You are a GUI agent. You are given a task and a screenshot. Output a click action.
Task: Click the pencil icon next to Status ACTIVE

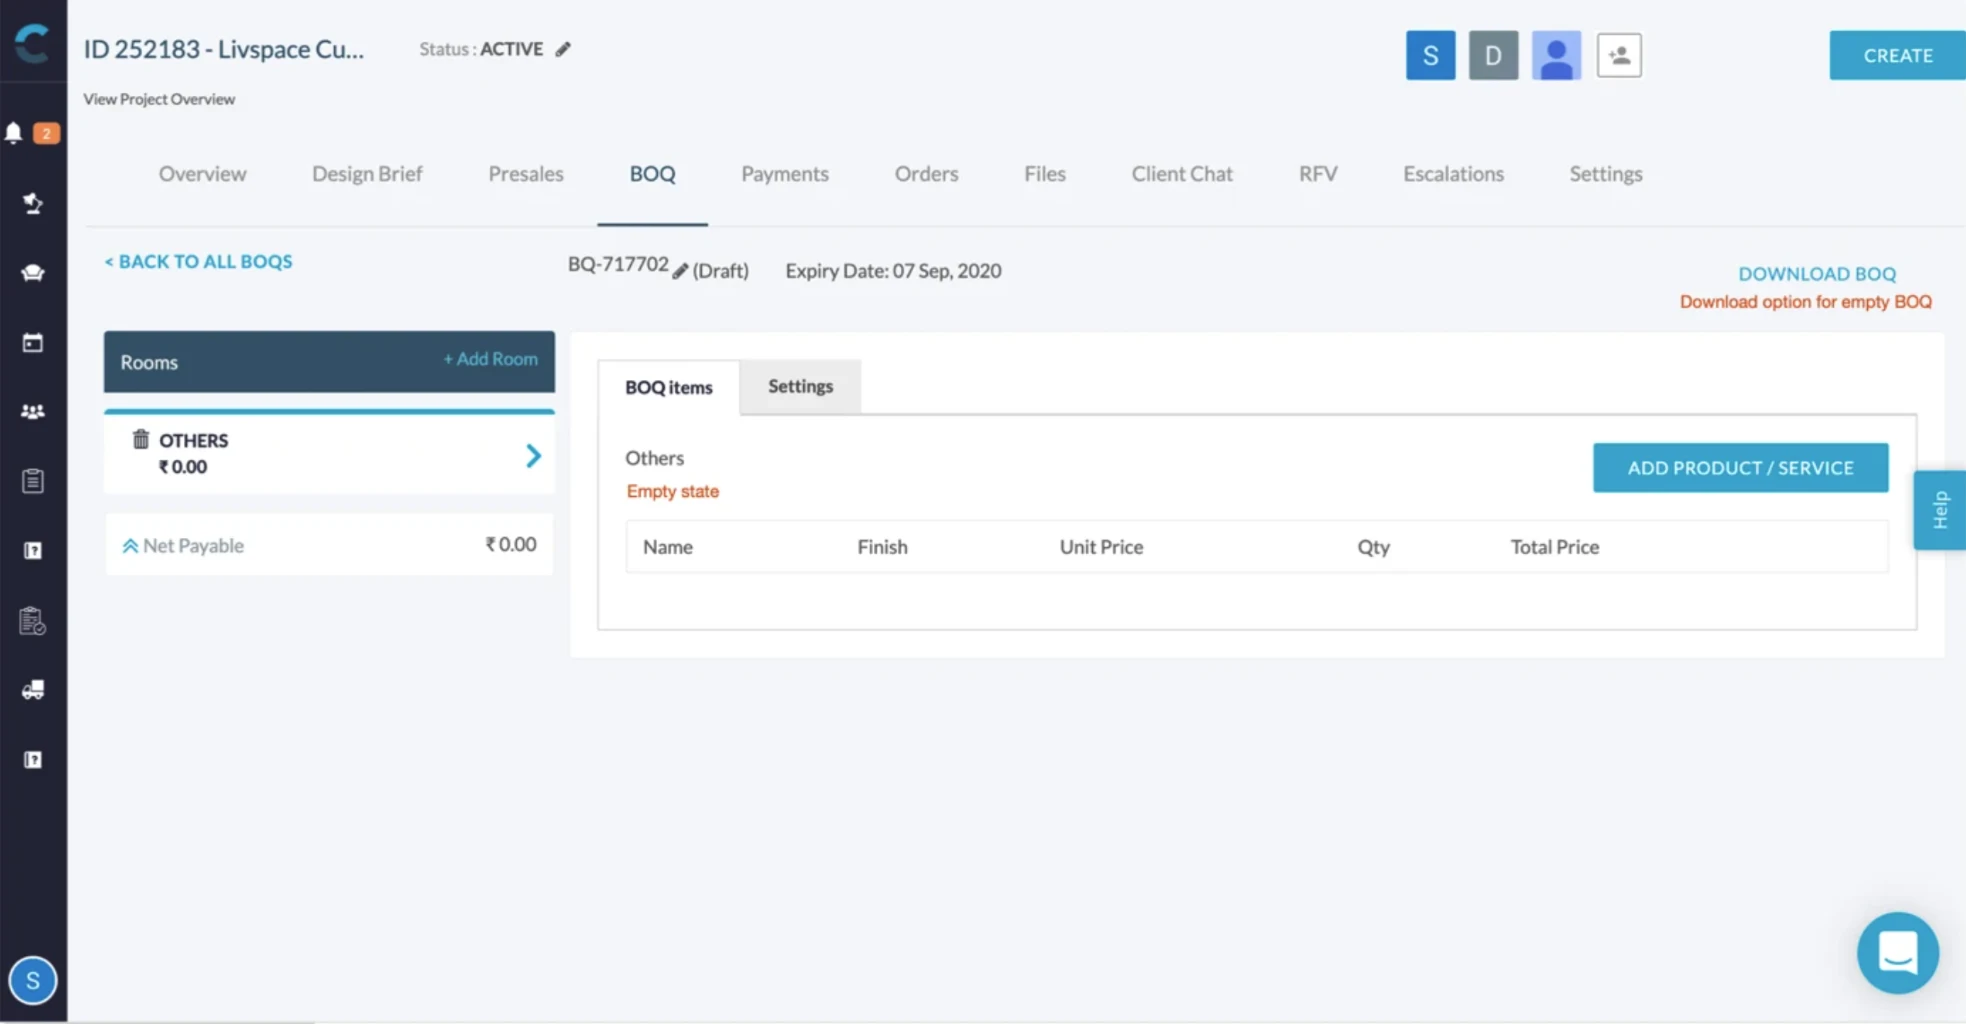[x=563, y=49]
